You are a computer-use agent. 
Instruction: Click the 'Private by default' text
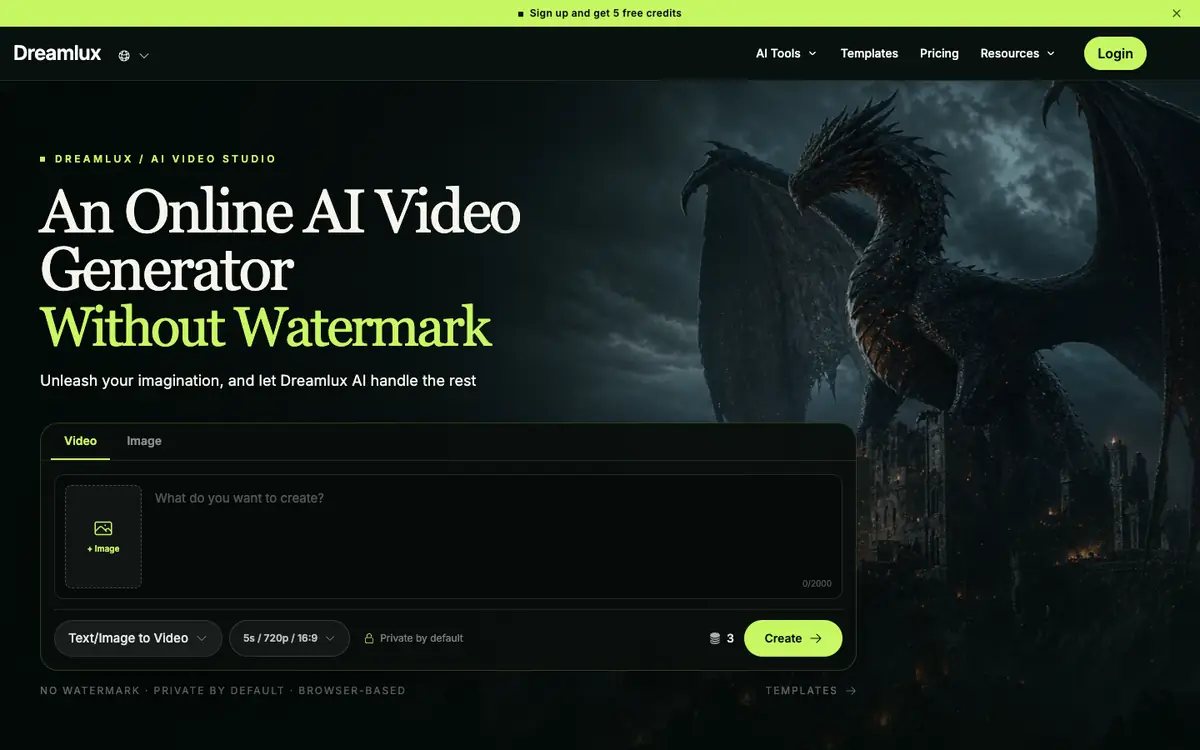421,638
